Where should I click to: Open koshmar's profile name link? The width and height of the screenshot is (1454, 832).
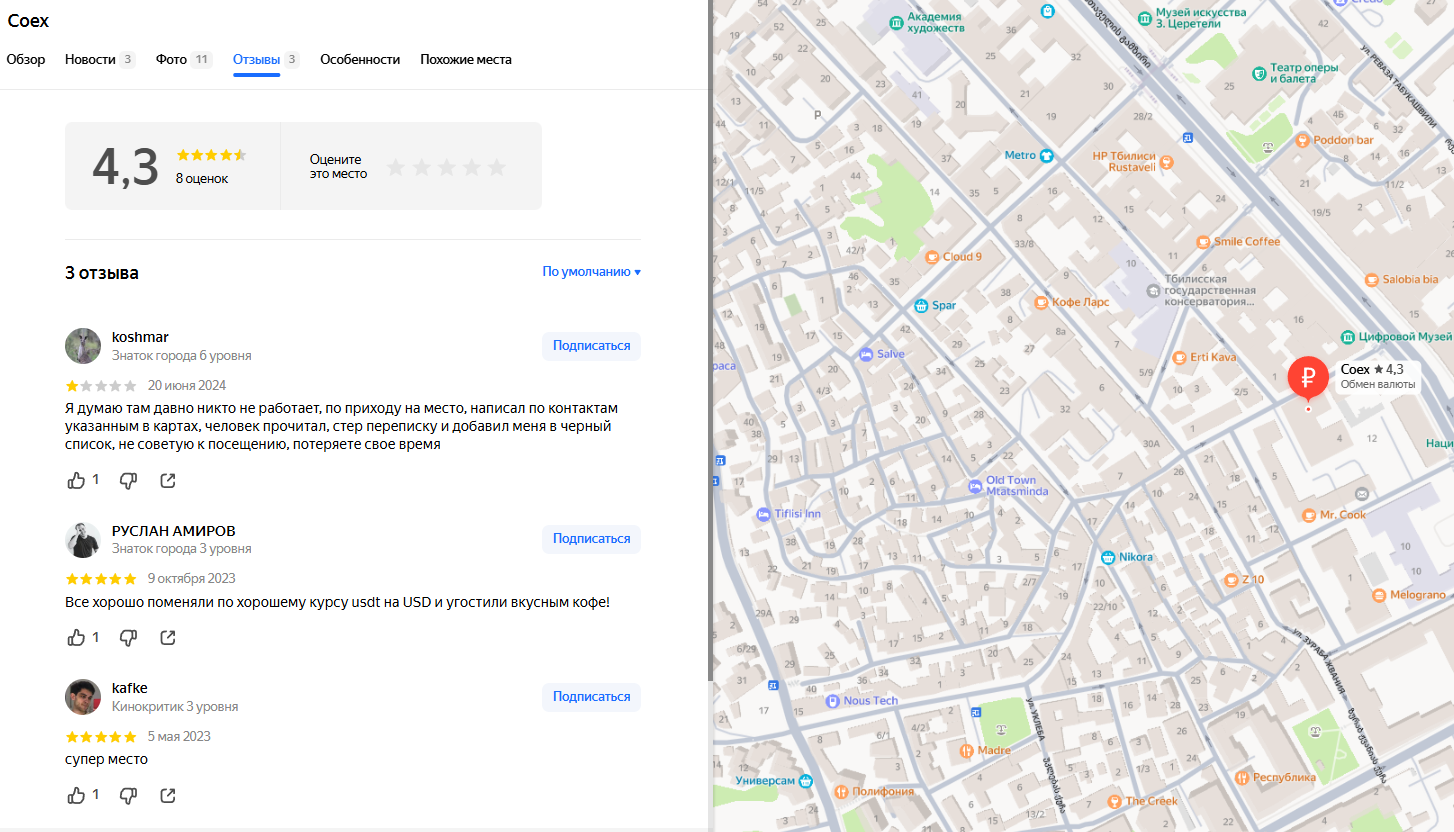tap(140, 337)
